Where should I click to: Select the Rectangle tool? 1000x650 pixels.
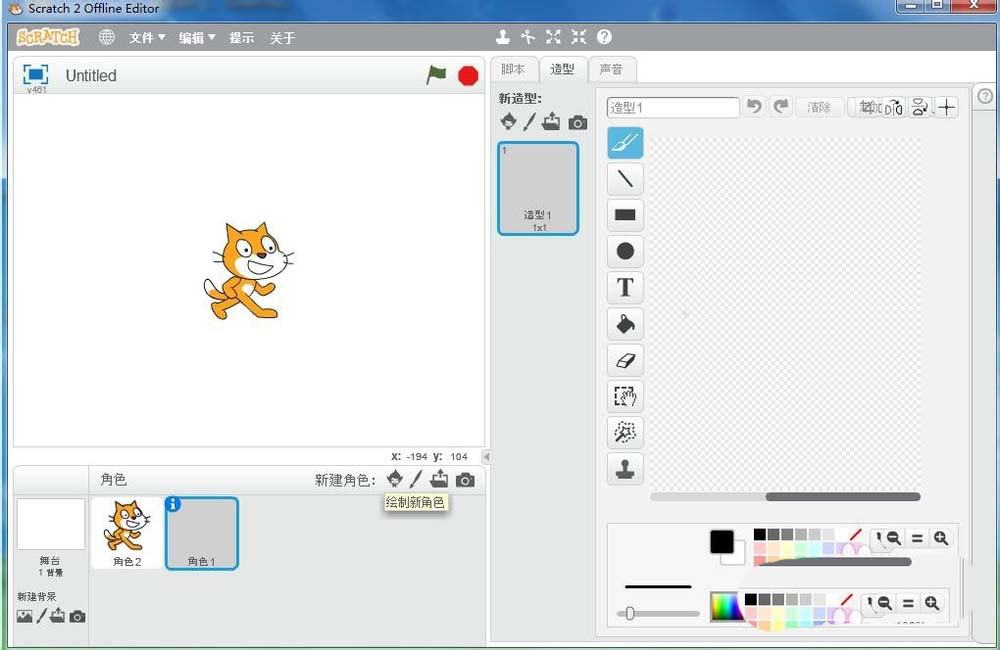(x=625, y=215)
